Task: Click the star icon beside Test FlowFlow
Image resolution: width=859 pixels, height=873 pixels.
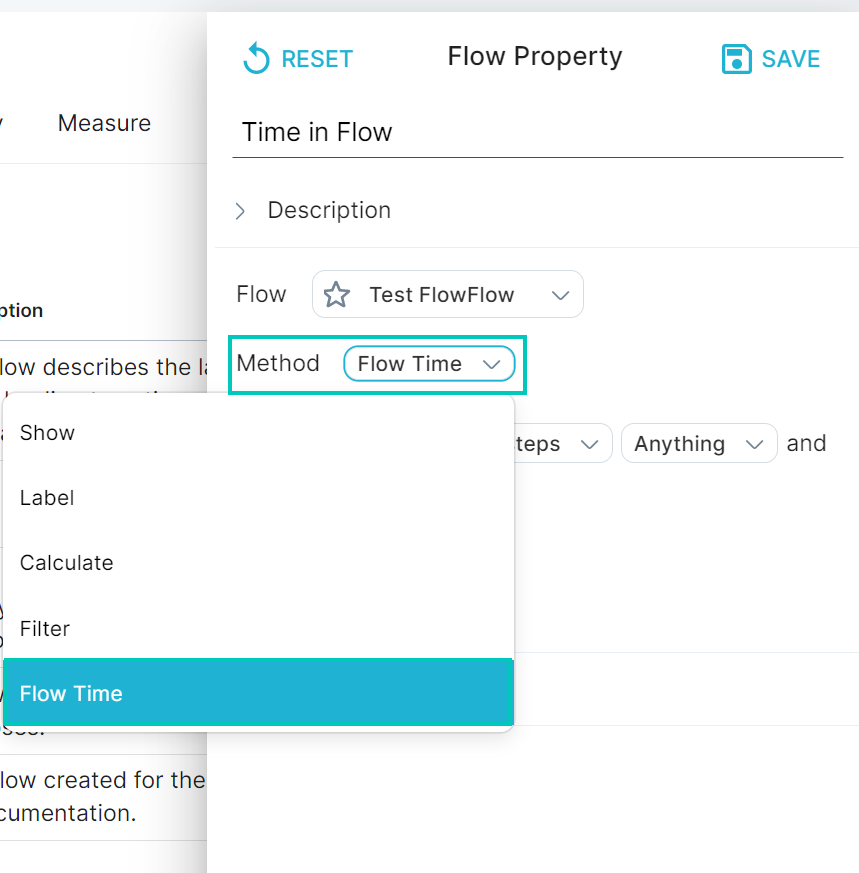Action: (336, 294)
